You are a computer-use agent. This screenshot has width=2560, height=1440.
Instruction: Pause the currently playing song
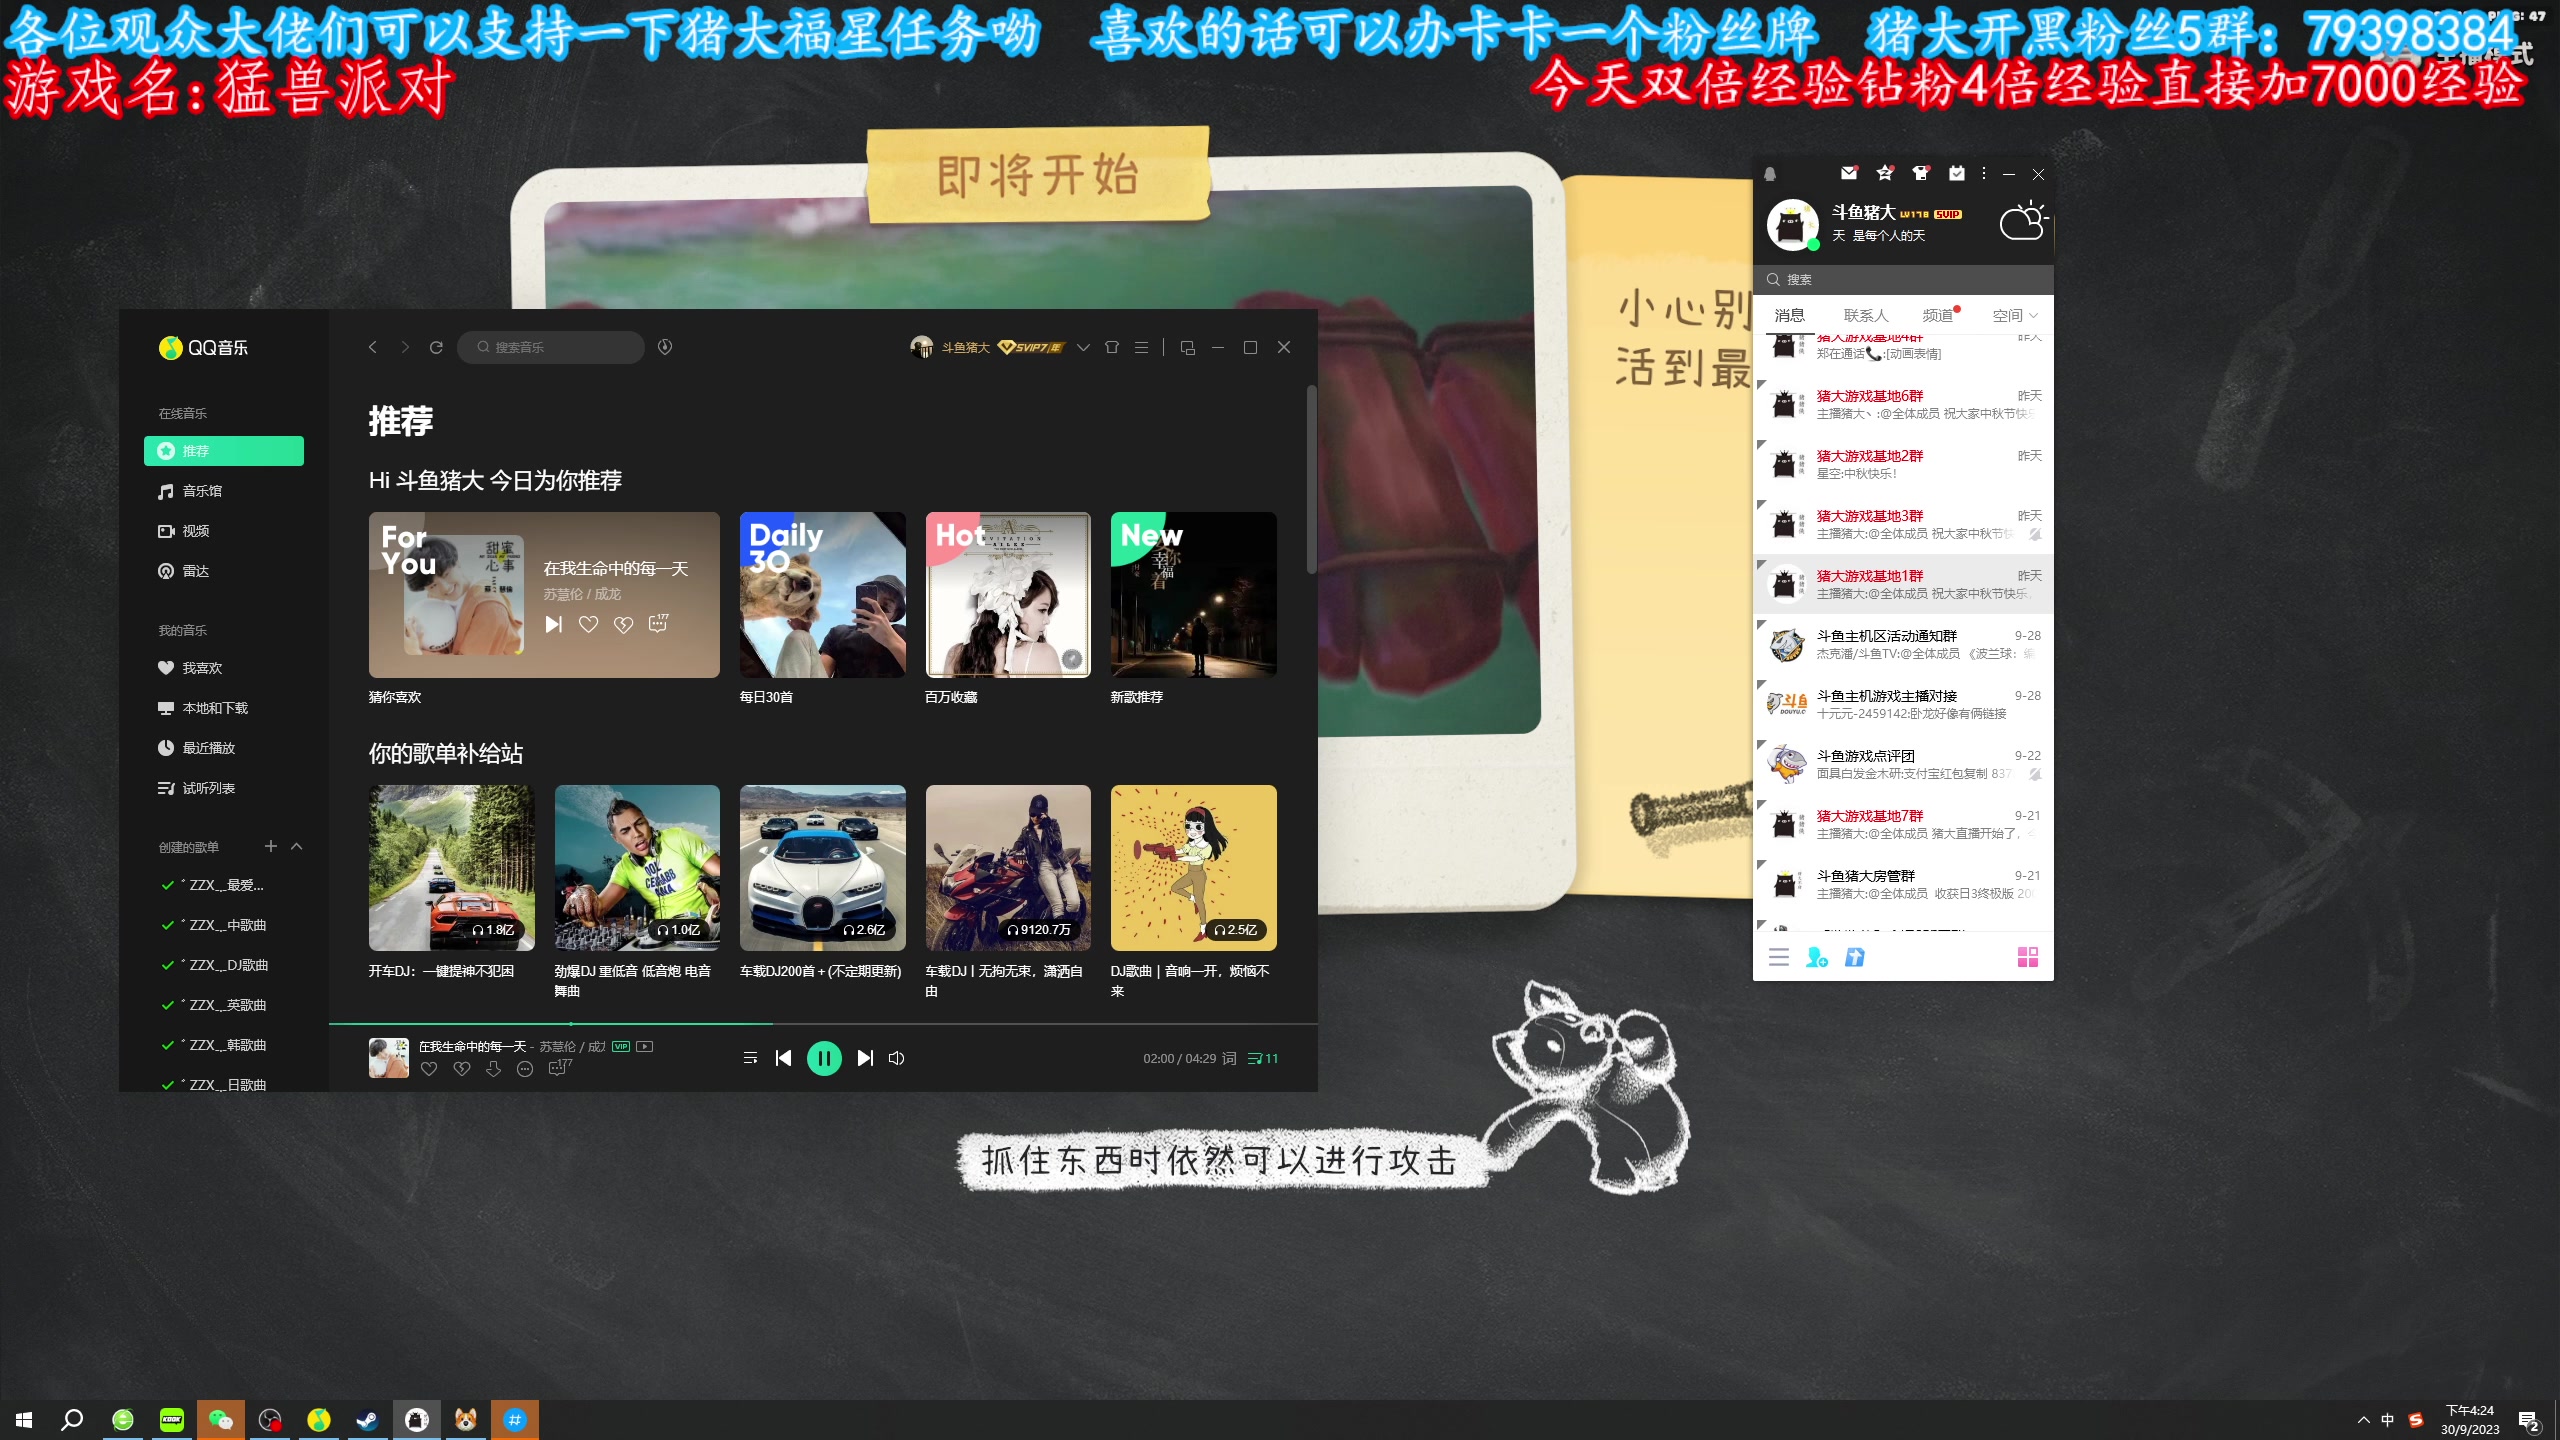[824, 1058]
